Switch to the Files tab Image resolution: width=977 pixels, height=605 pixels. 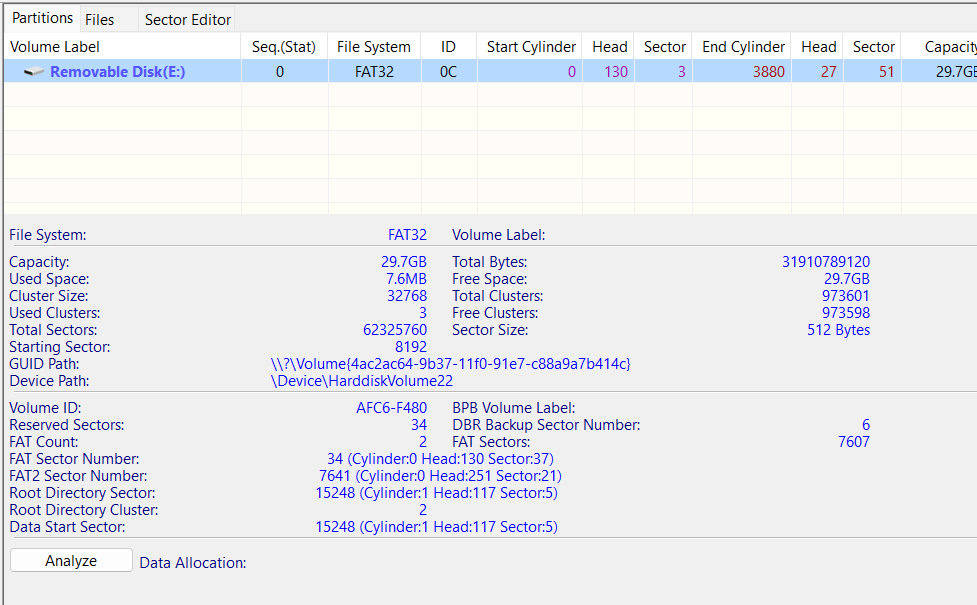99,19
